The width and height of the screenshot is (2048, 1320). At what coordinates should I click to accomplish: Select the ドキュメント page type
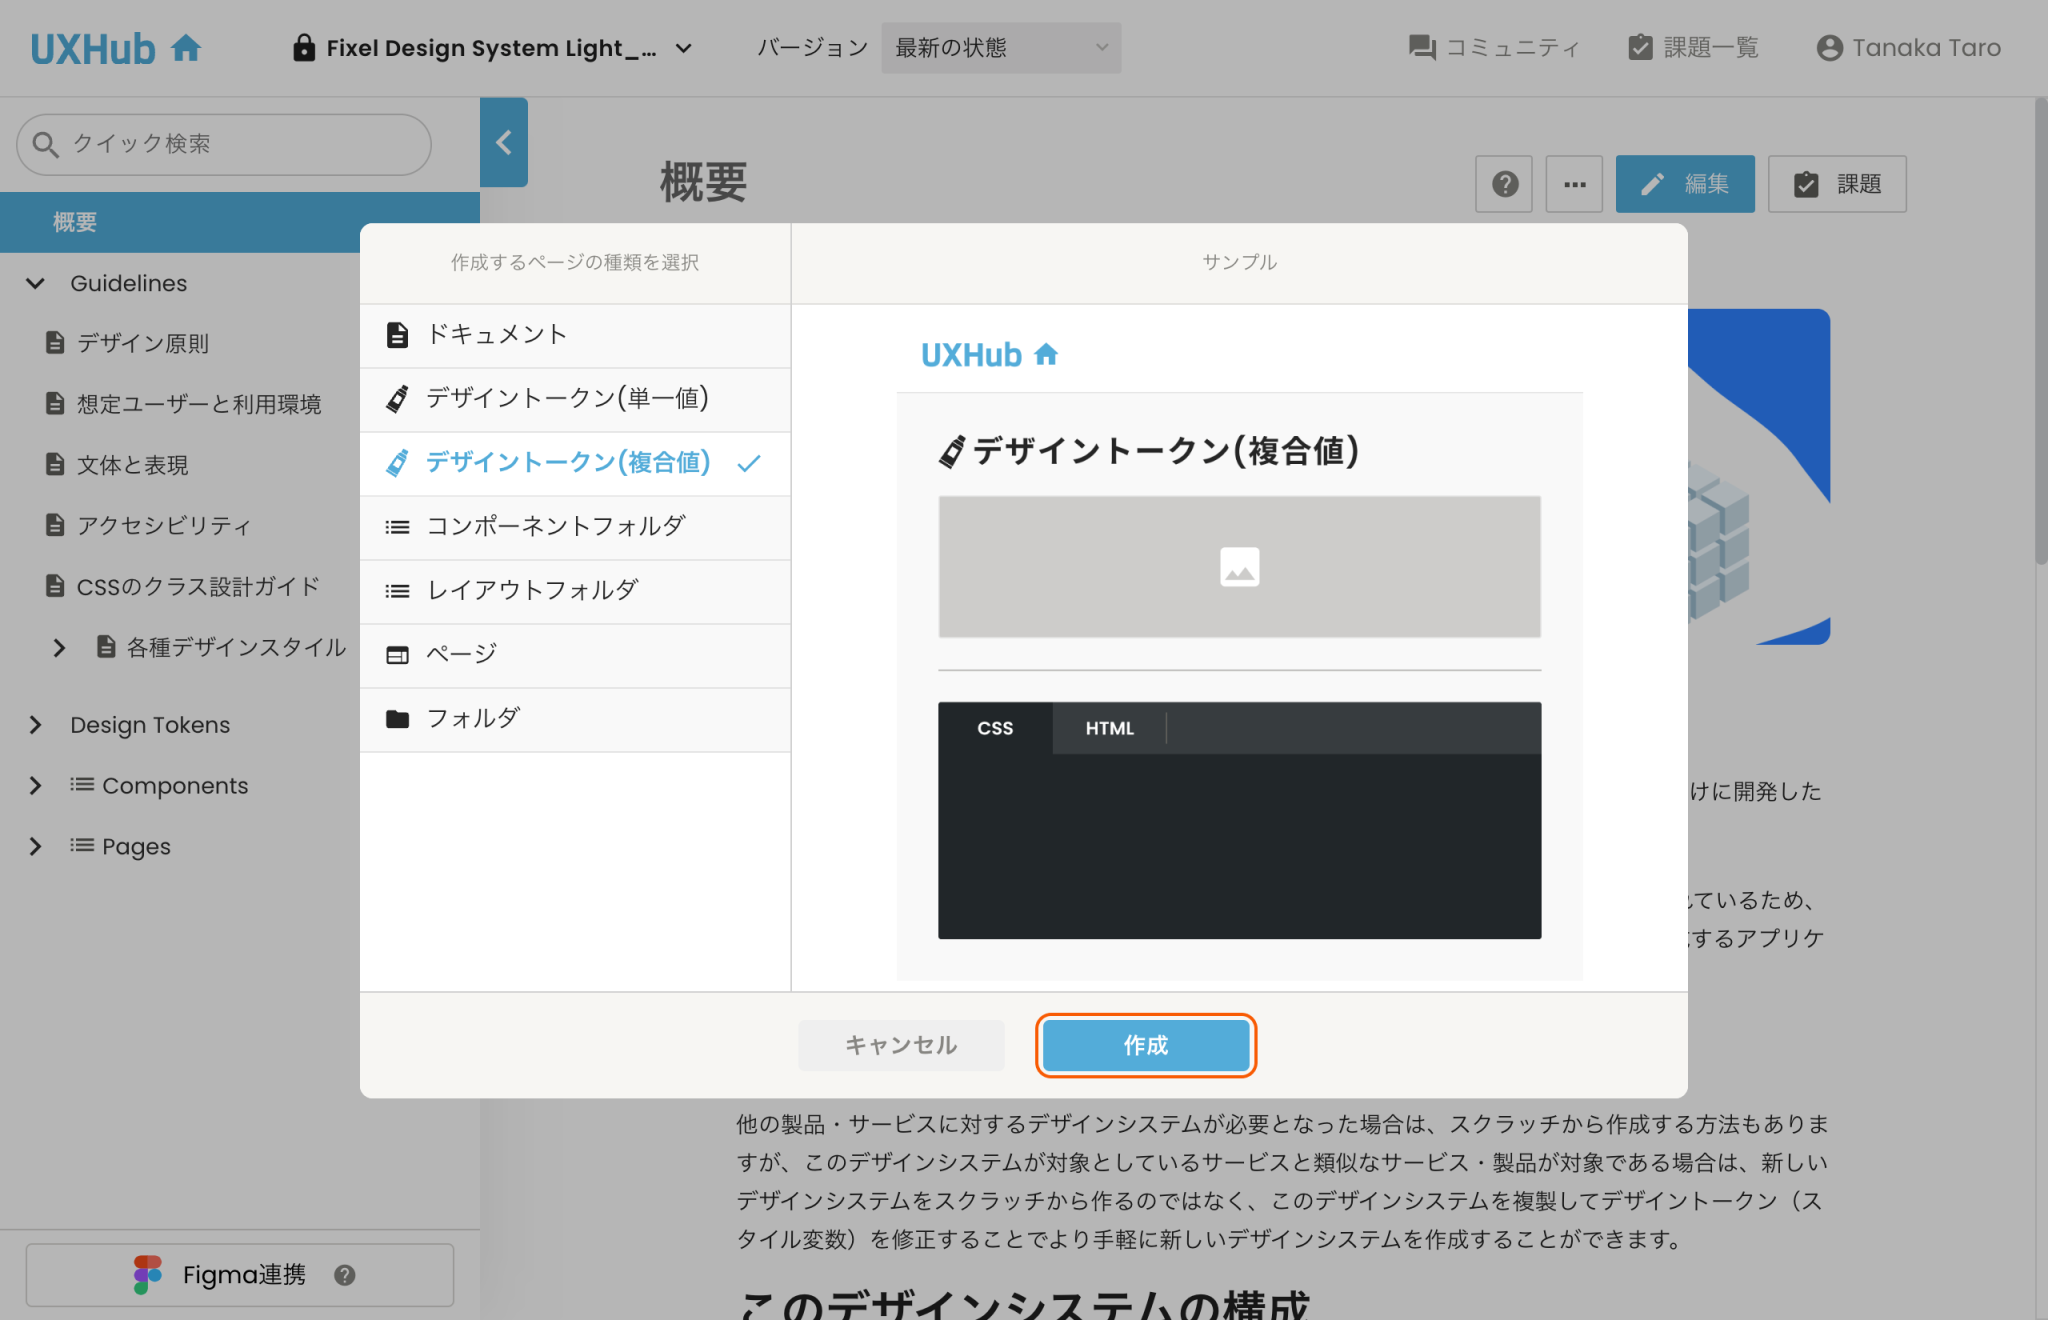(x=497, y=335)
